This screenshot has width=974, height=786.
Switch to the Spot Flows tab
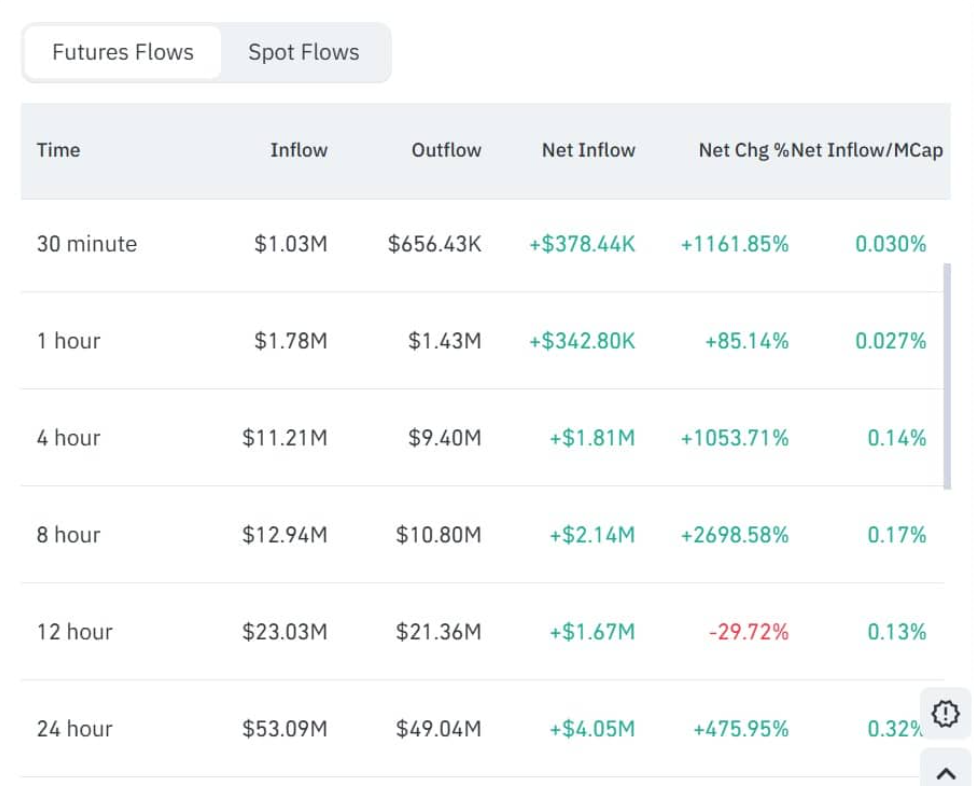(x=303, y=52)
